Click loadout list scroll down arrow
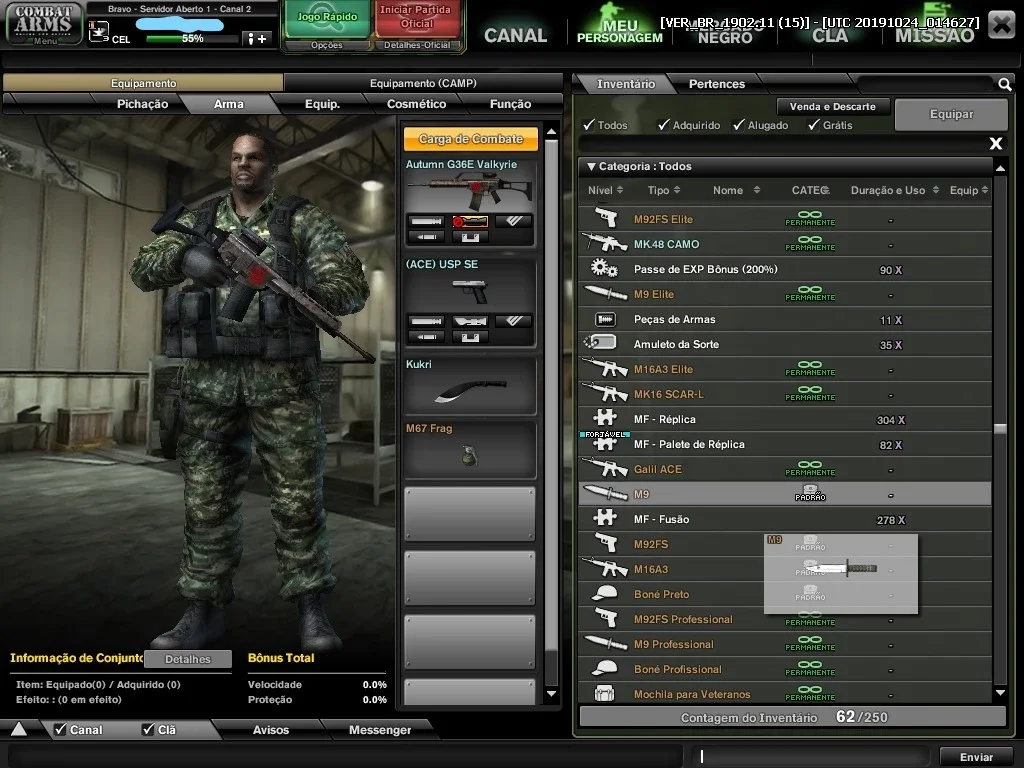 [x=551, y=694]
